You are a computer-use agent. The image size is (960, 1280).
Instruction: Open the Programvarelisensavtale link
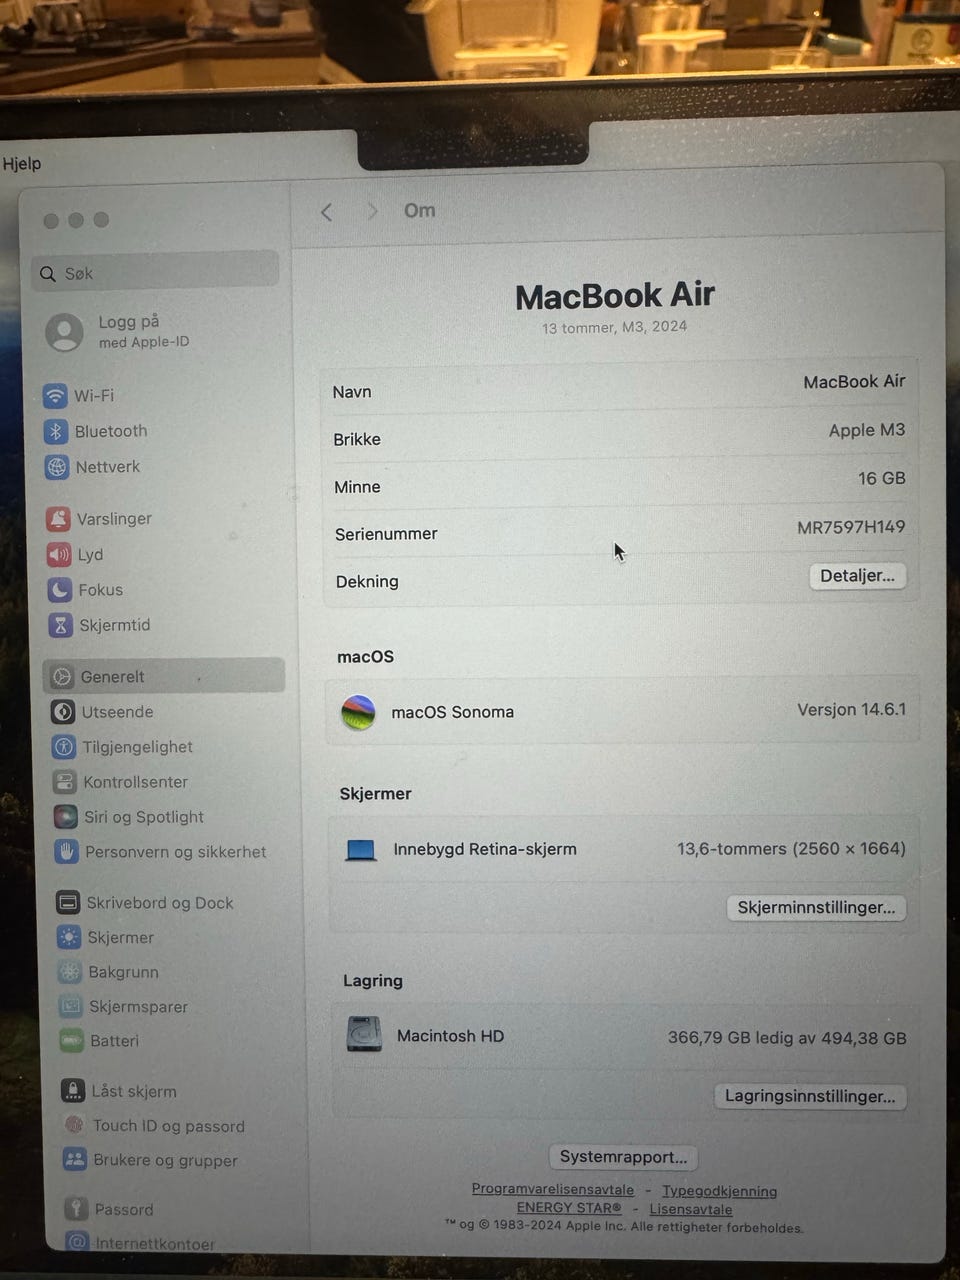pyautogui.click(x=553, y=1190)
